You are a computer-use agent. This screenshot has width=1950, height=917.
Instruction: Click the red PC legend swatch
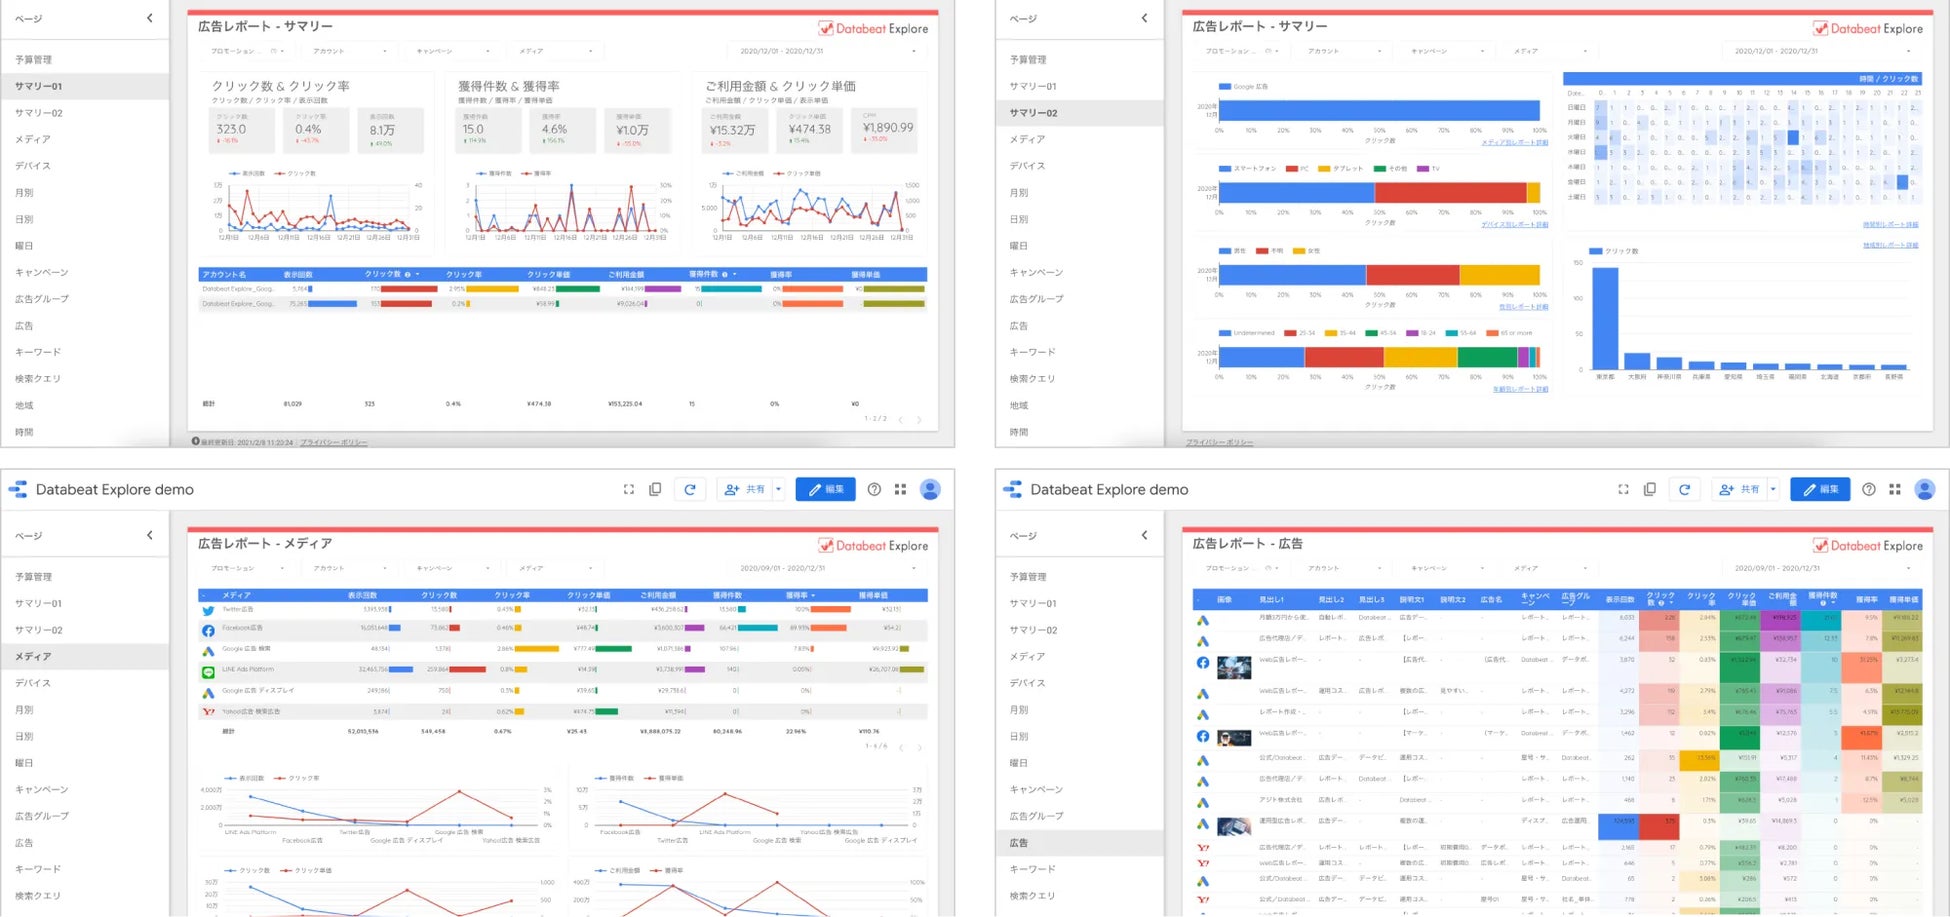click(x=1291, y=169)
